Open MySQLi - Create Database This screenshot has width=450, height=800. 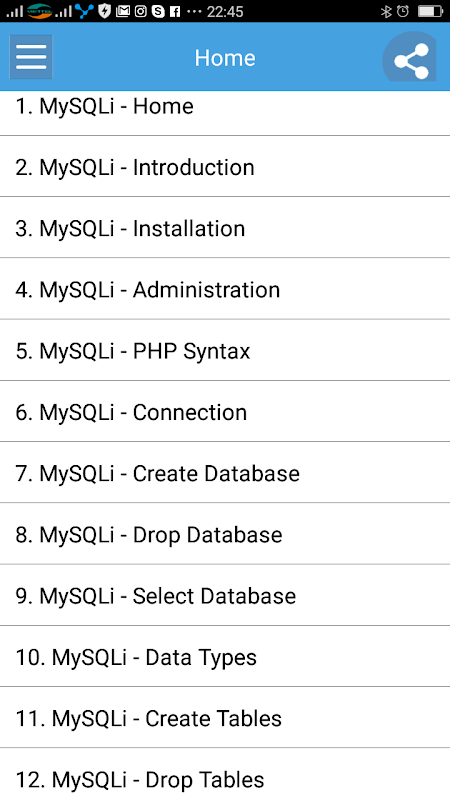[x=225, y=473]
